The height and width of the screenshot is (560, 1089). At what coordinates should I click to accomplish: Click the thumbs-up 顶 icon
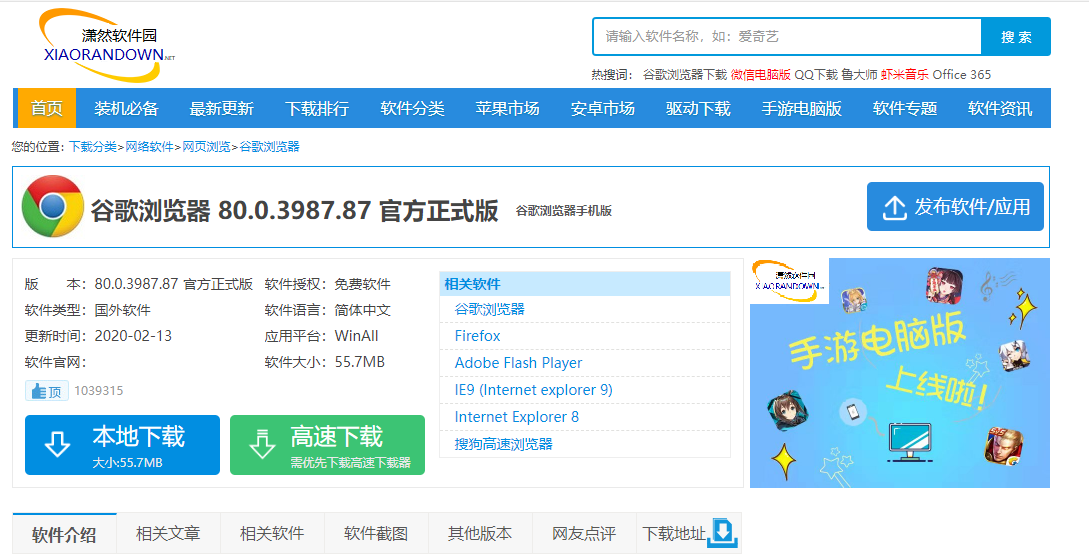point(46,391)
